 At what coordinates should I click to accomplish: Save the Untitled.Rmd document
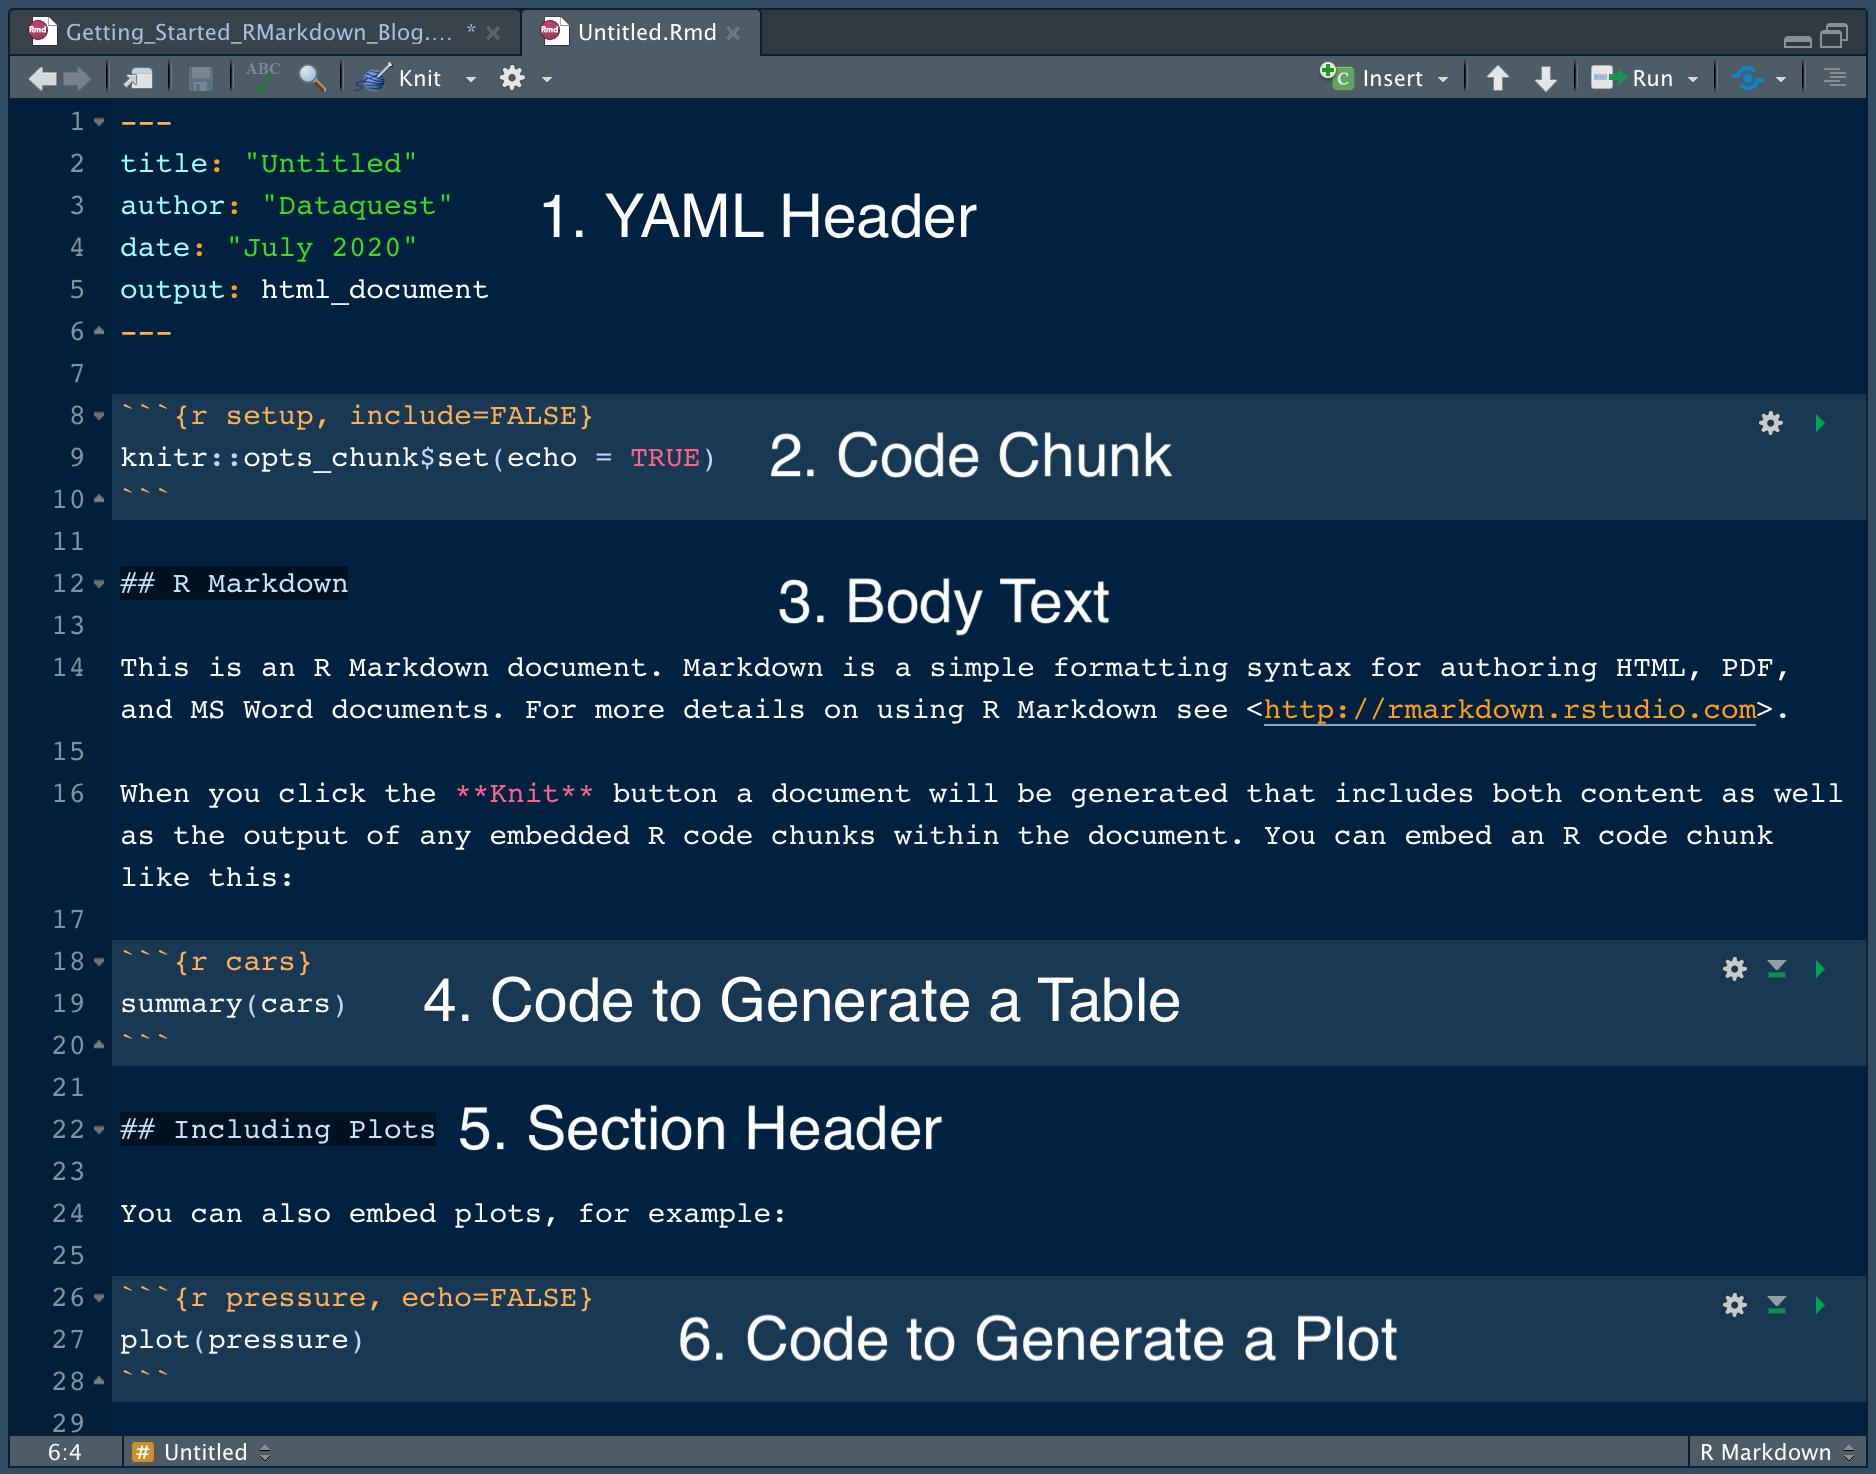click(200, 77)
